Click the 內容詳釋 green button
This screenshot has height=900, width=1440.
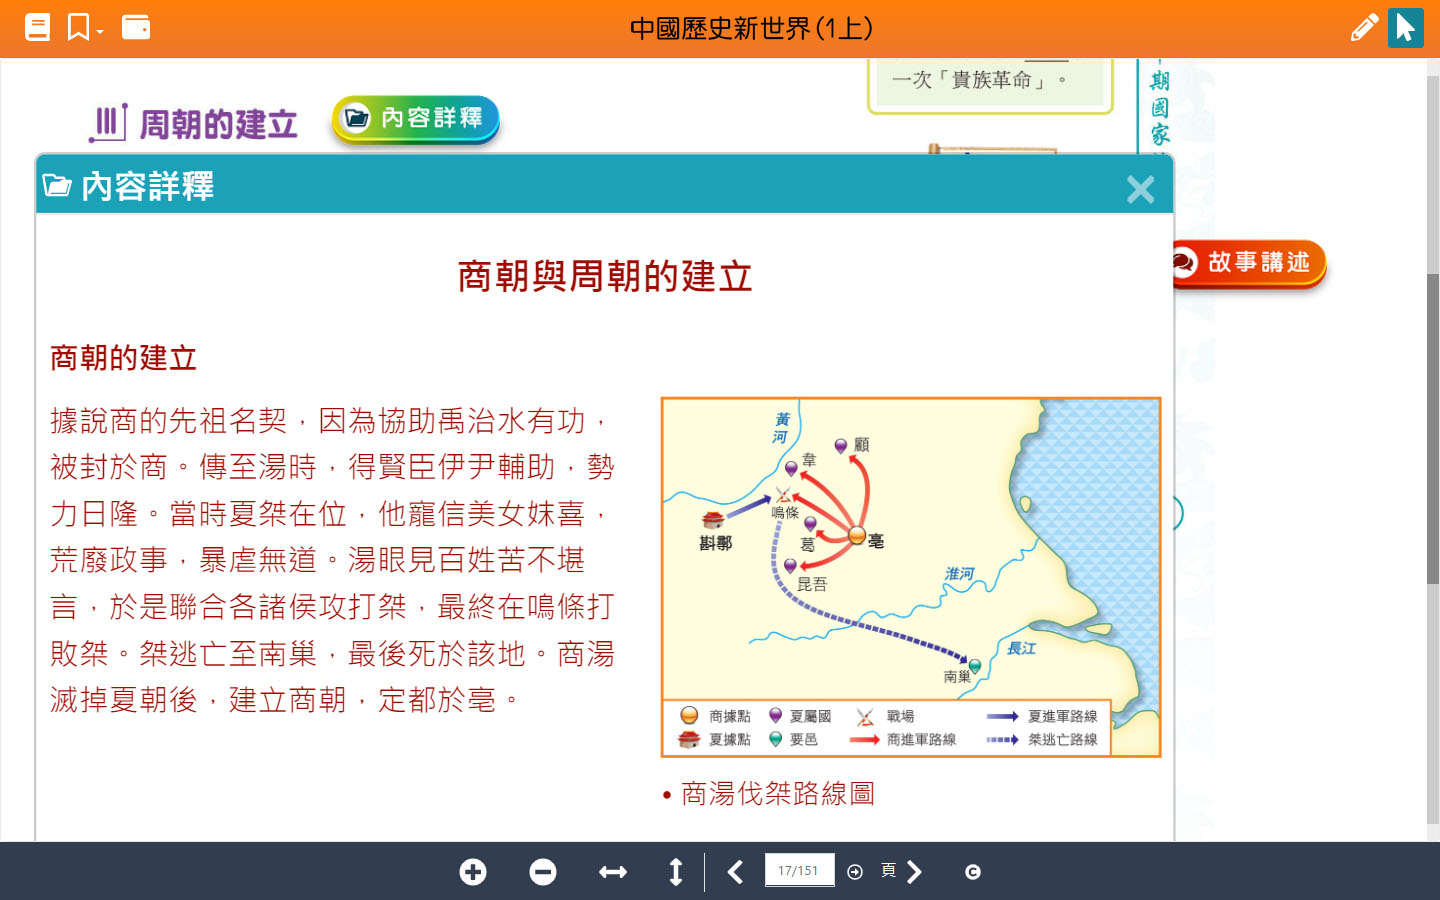click(x=415, y=119)
